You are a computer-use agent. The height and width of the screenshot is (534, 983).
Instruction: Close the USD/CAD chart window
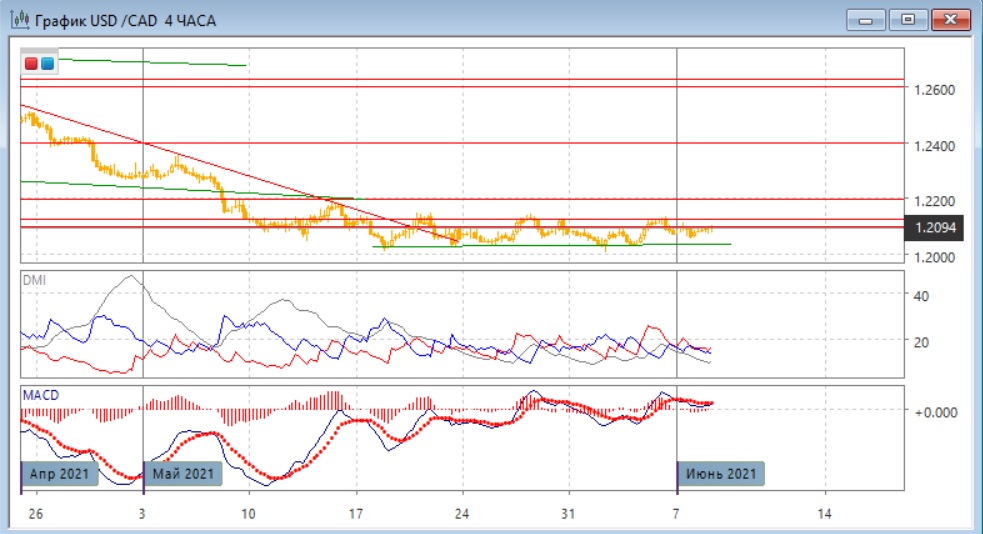951,19
